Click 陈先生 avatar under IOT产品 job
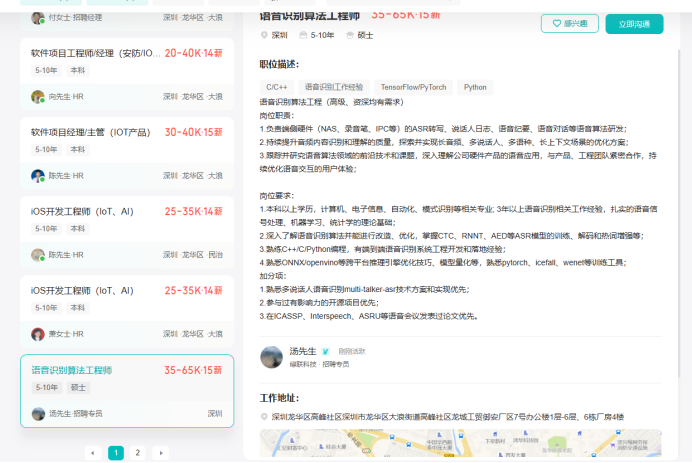 (x=38, y=176)
